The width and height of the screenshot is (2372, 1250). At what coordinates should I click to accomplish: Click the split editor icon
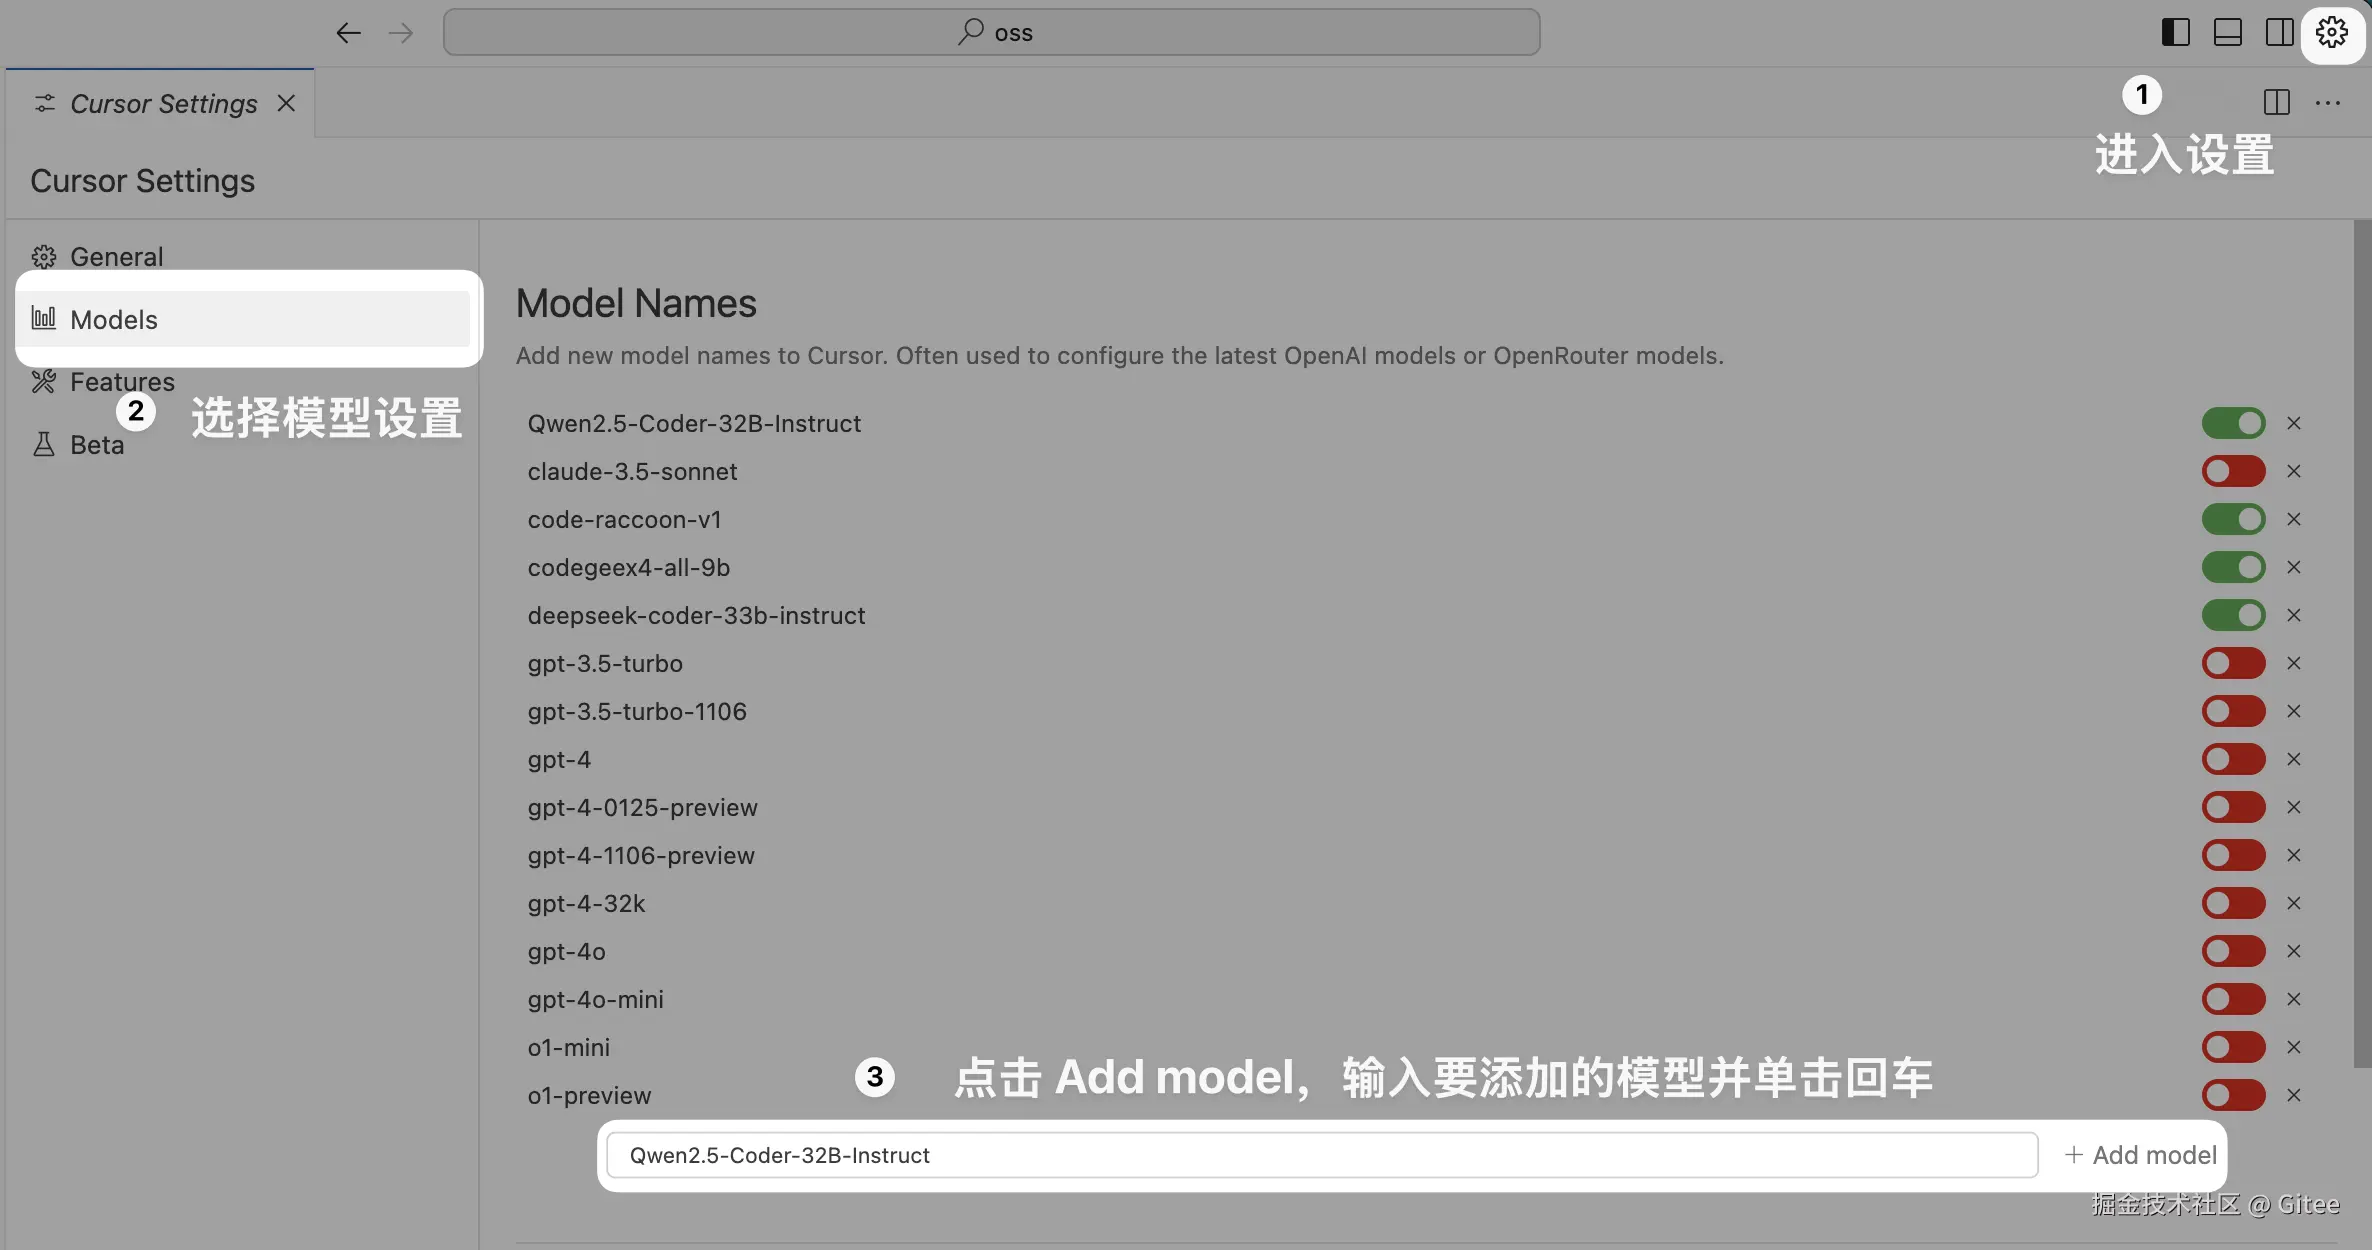tap(2276, 102)
